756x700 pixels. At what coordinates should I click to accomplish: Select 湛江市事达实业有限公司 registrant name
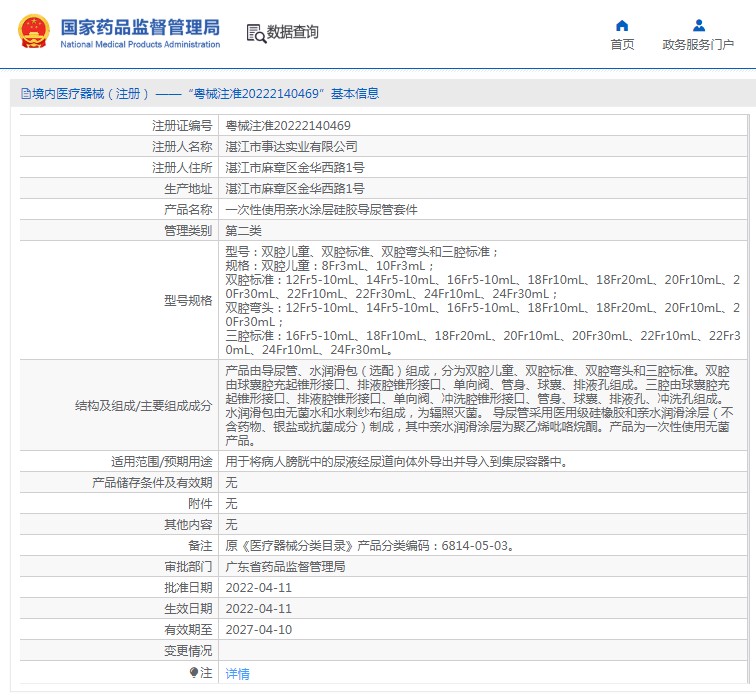291,147
